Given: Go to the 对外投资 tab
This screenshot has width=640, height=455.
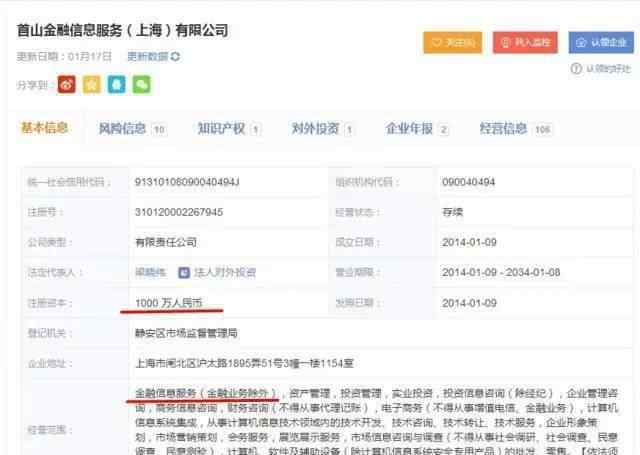Looking at the screenshot, I should pyautogui.click(x=322, y=129).
